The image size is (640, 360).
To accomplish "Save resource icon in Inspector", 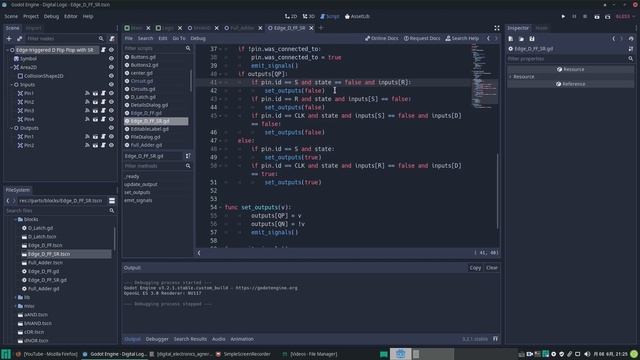I will coord(532,39).
